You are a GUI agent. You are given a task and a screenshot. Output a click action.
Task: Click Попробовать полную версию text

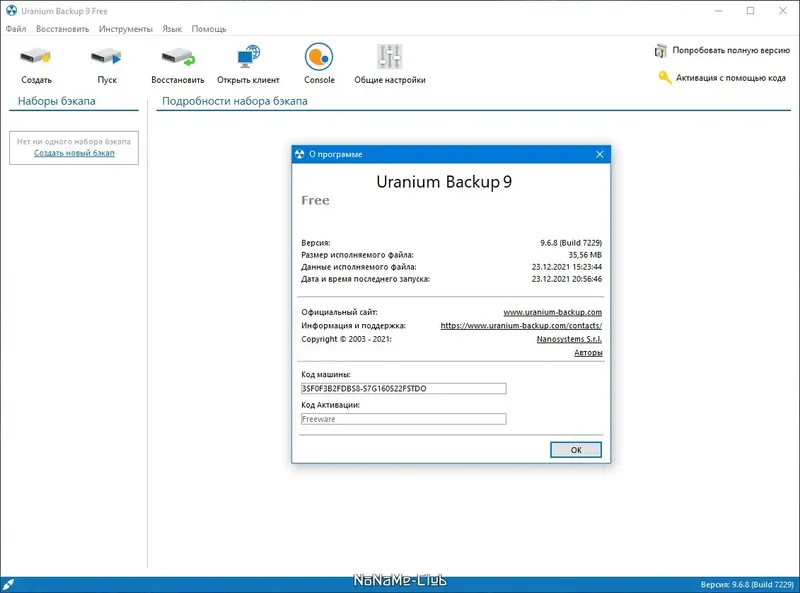pos(731,51)
